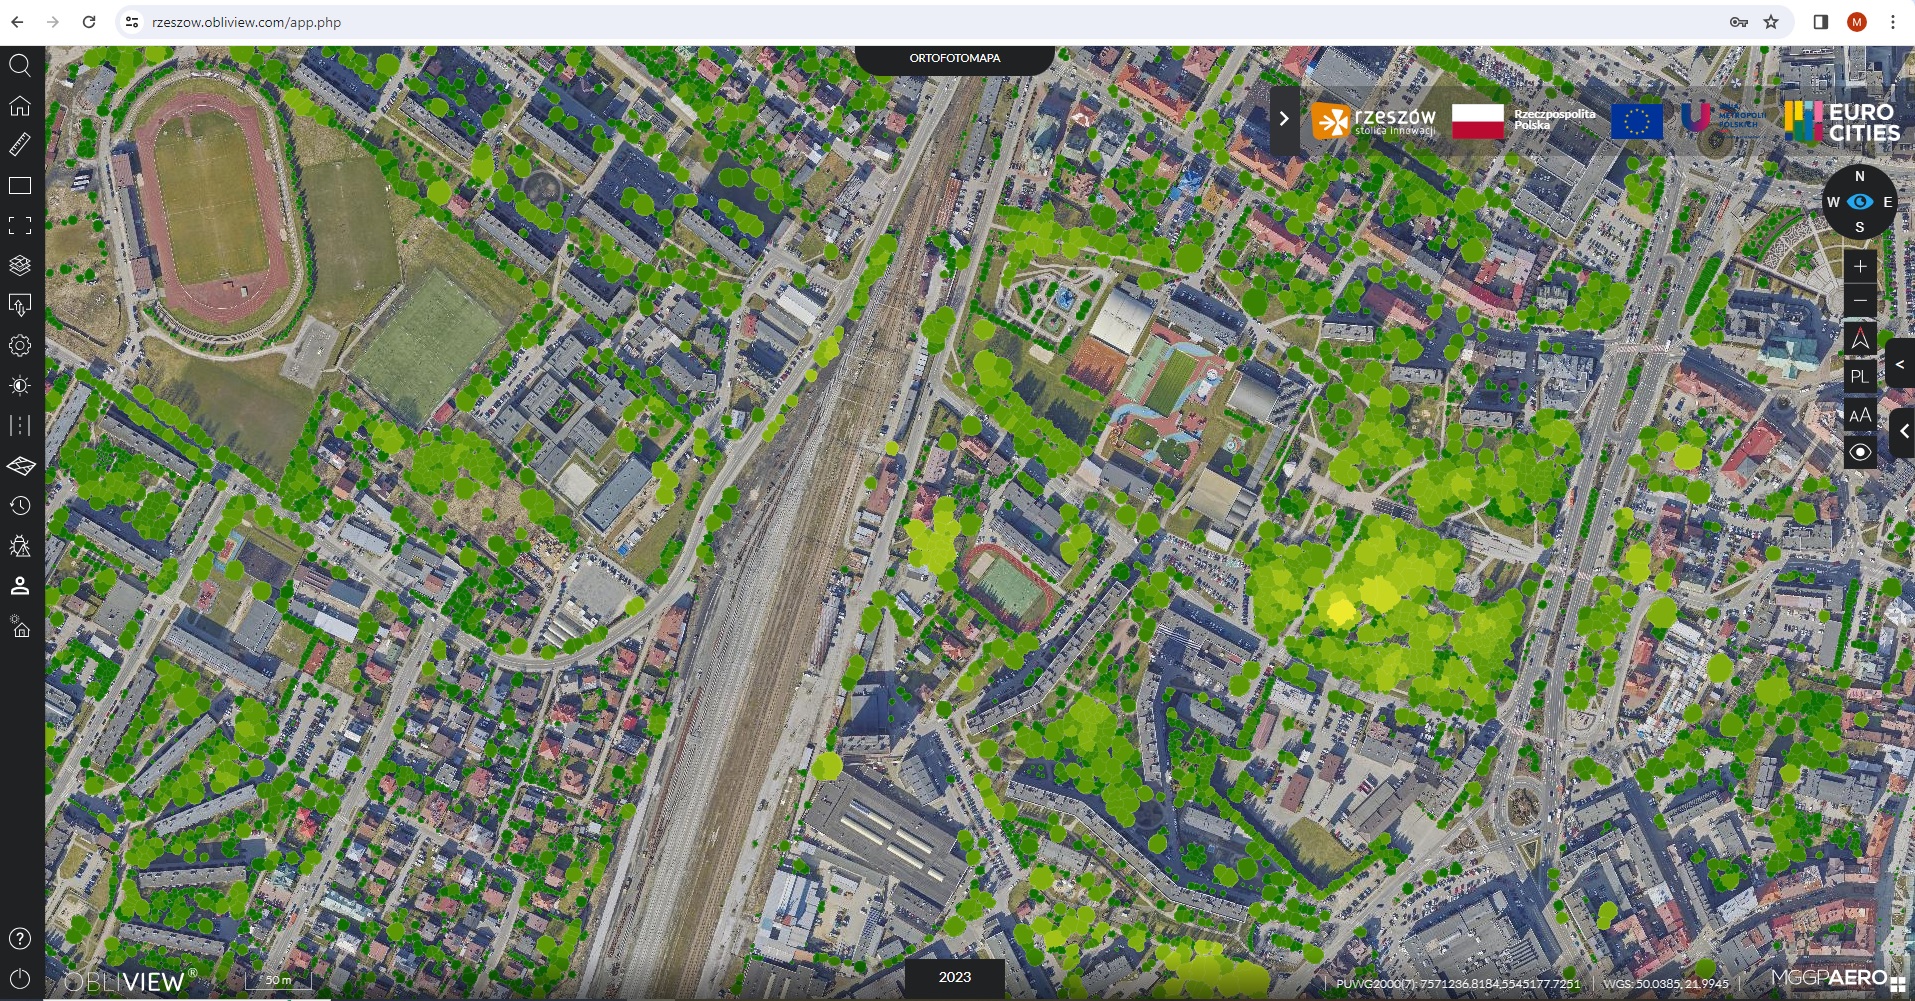1915x1001 pixels.
Task: Click the brightness and contrast icon
Action: (x=20, y=385)
